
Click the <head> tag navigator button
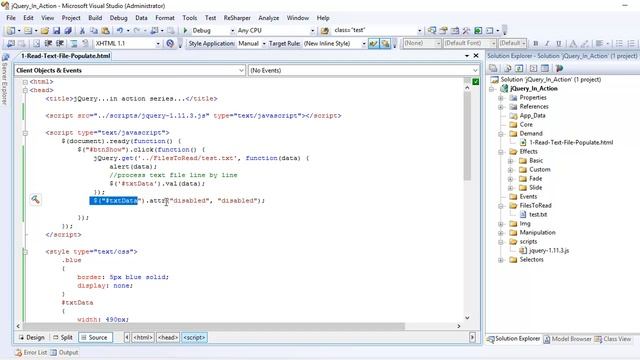[168, 338]
